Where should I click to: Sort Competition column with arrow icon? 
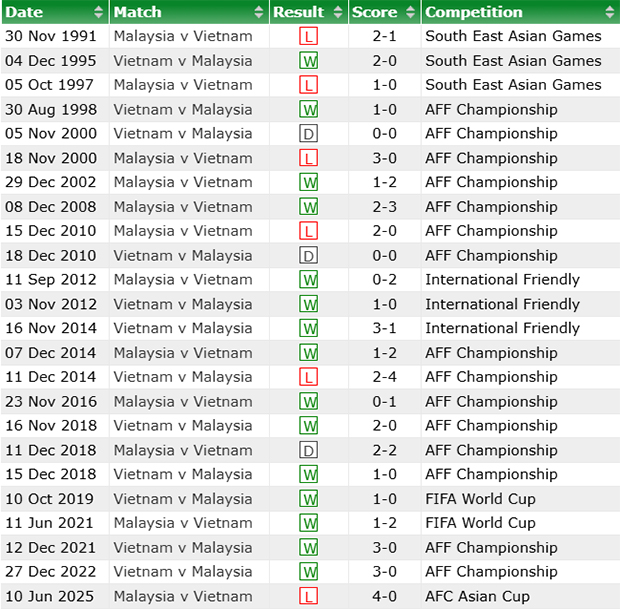coord(610,12)
